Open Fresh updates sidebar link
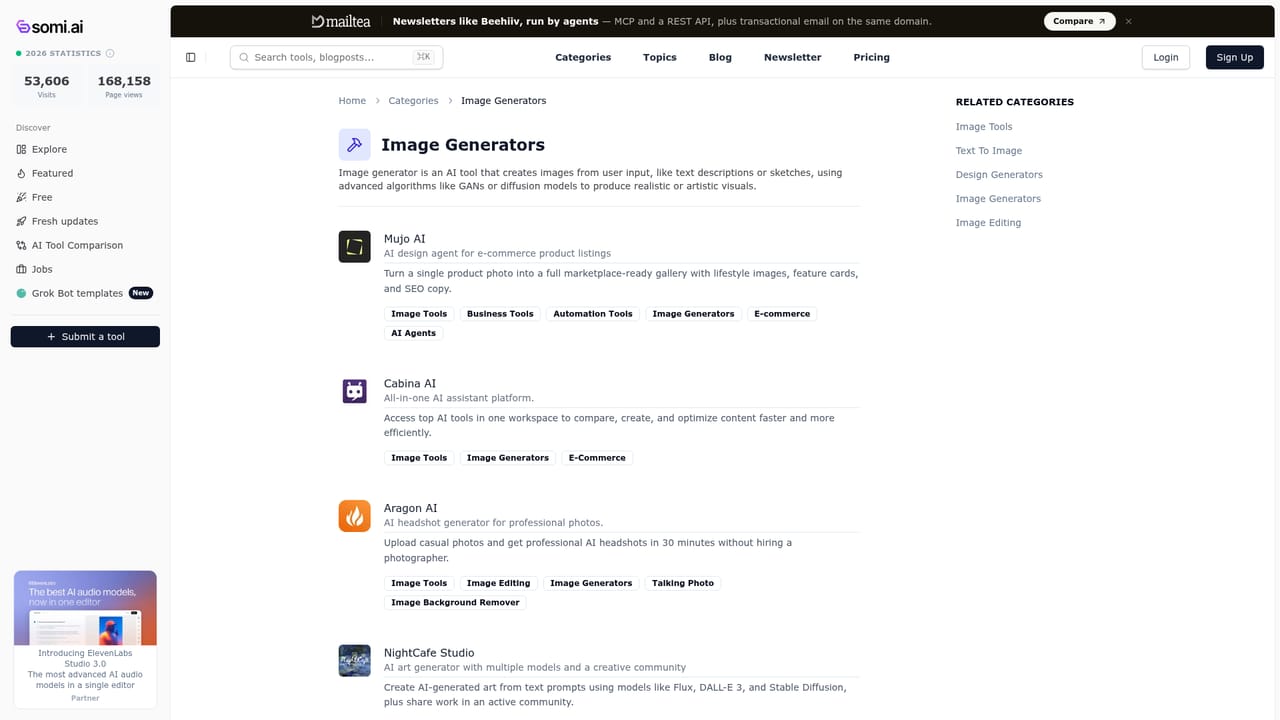The image size is (1280, 720). coord(65,221)
